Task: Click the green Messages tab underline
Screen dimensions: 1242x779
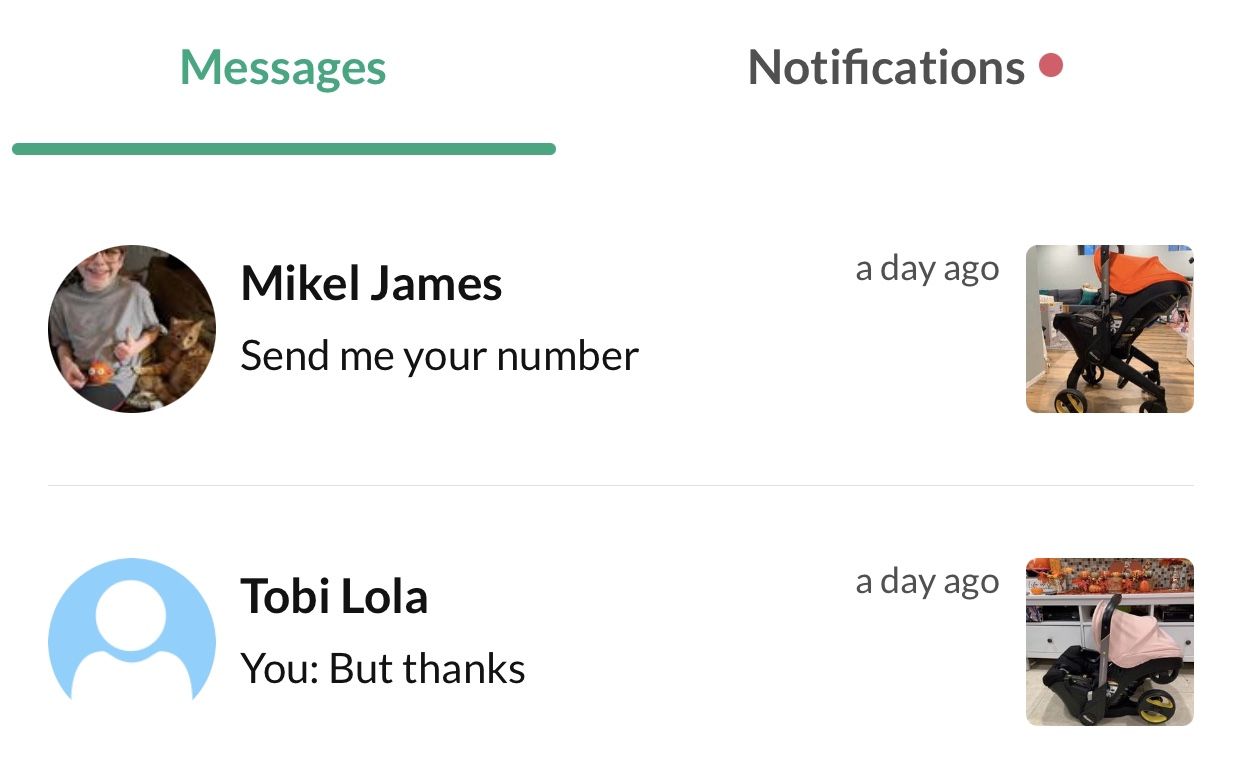Action: [284, 149]
